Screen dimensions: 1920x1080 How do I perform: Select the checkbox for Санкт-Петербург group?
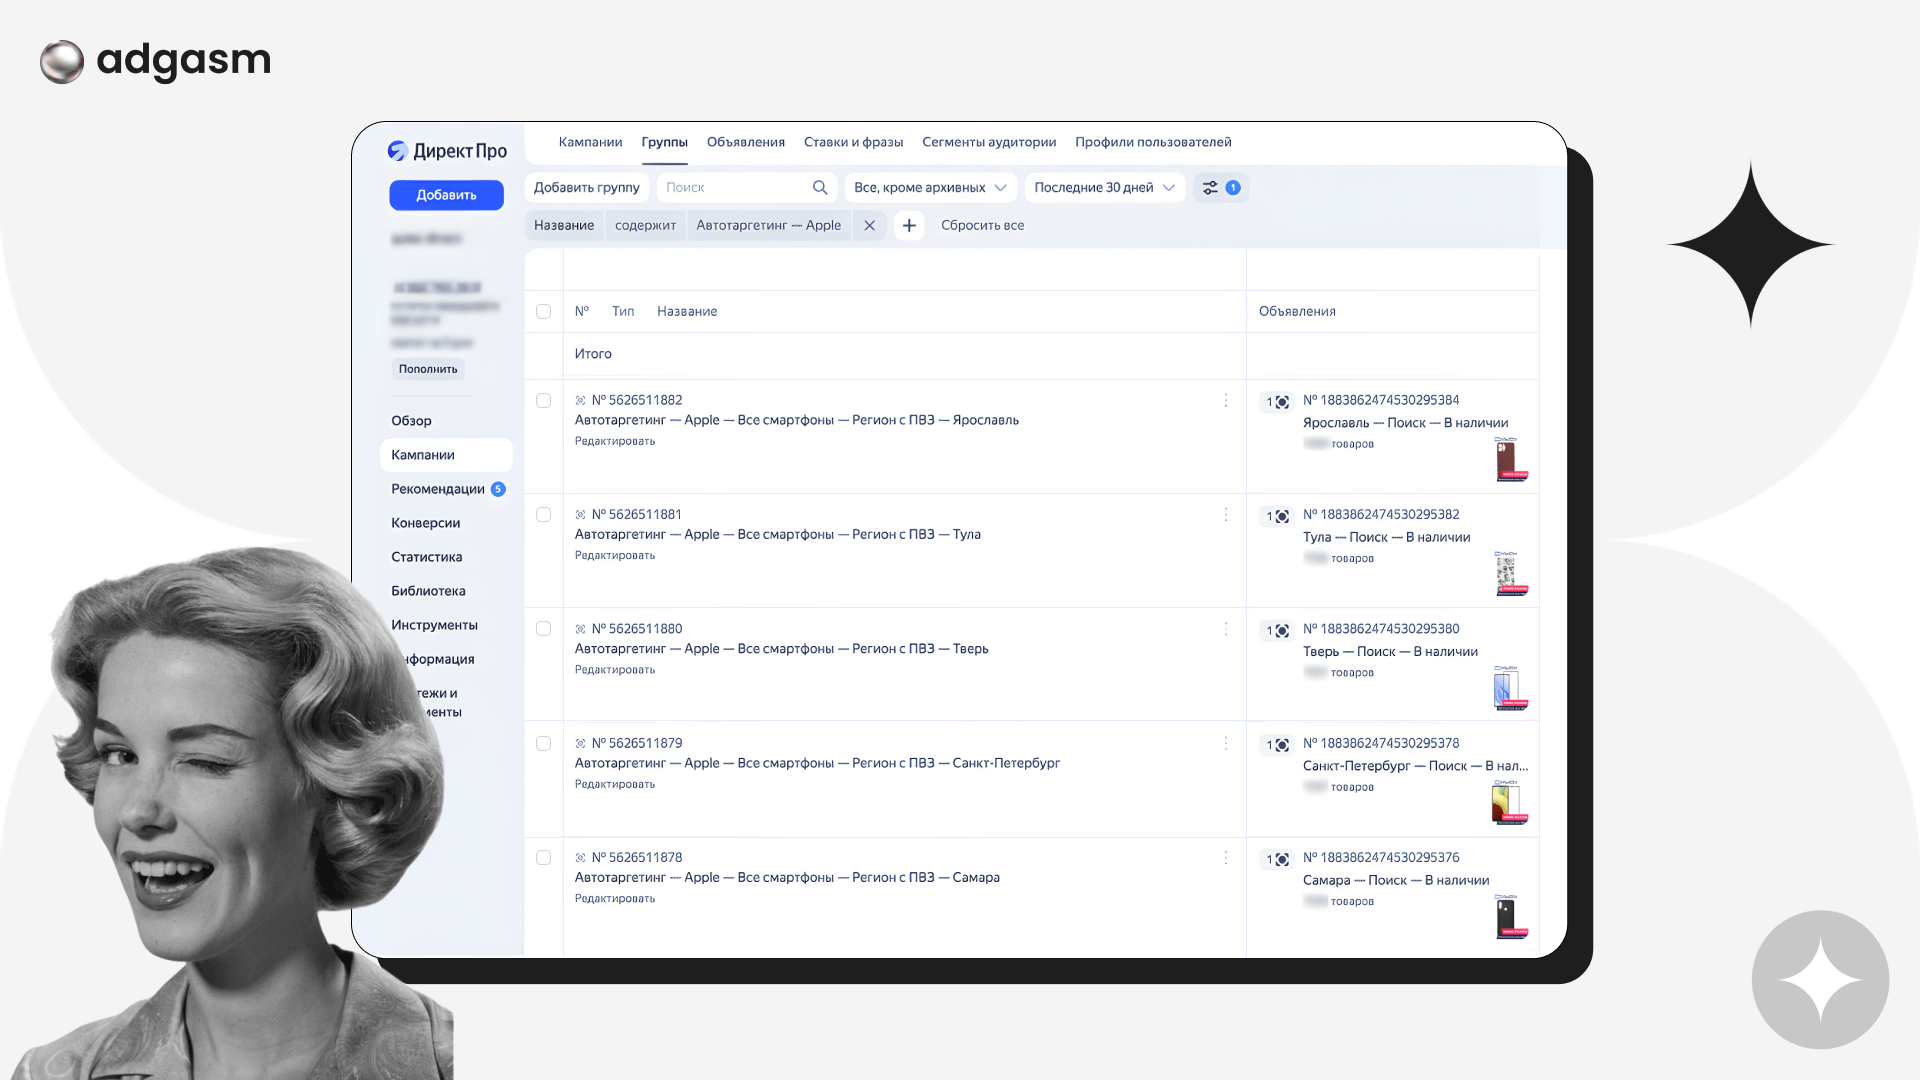coord(543,744)
